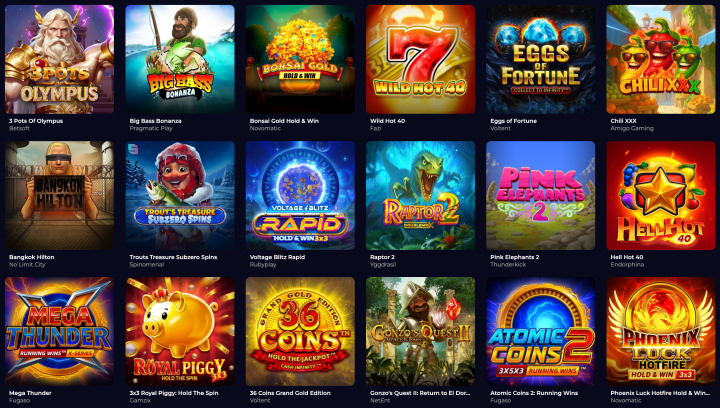Select the Bangkok Hilton game tile

click(x=59, y=196)
